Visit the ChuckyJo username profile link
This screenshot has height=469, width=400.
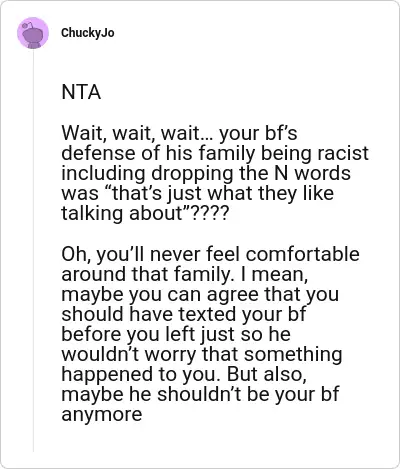pos(88,33)
